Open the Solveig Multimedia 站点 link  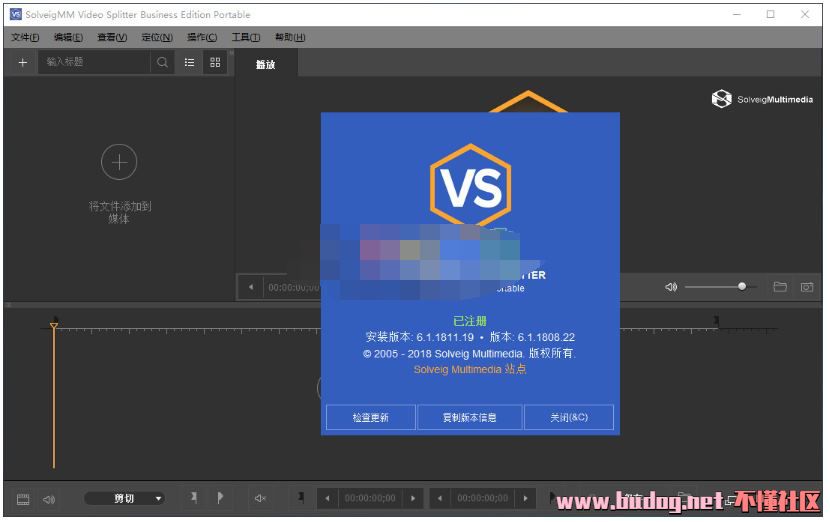tap(469, 369)
